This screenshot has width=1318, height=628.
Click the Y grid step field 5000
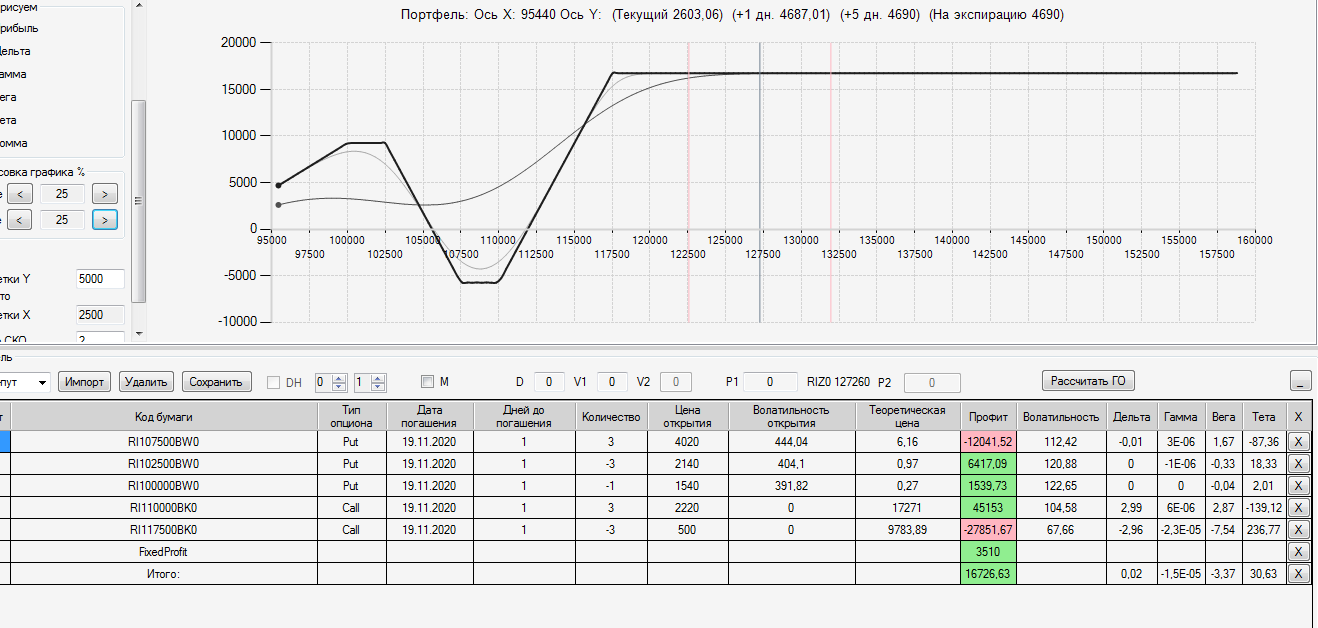coord(100,279)
